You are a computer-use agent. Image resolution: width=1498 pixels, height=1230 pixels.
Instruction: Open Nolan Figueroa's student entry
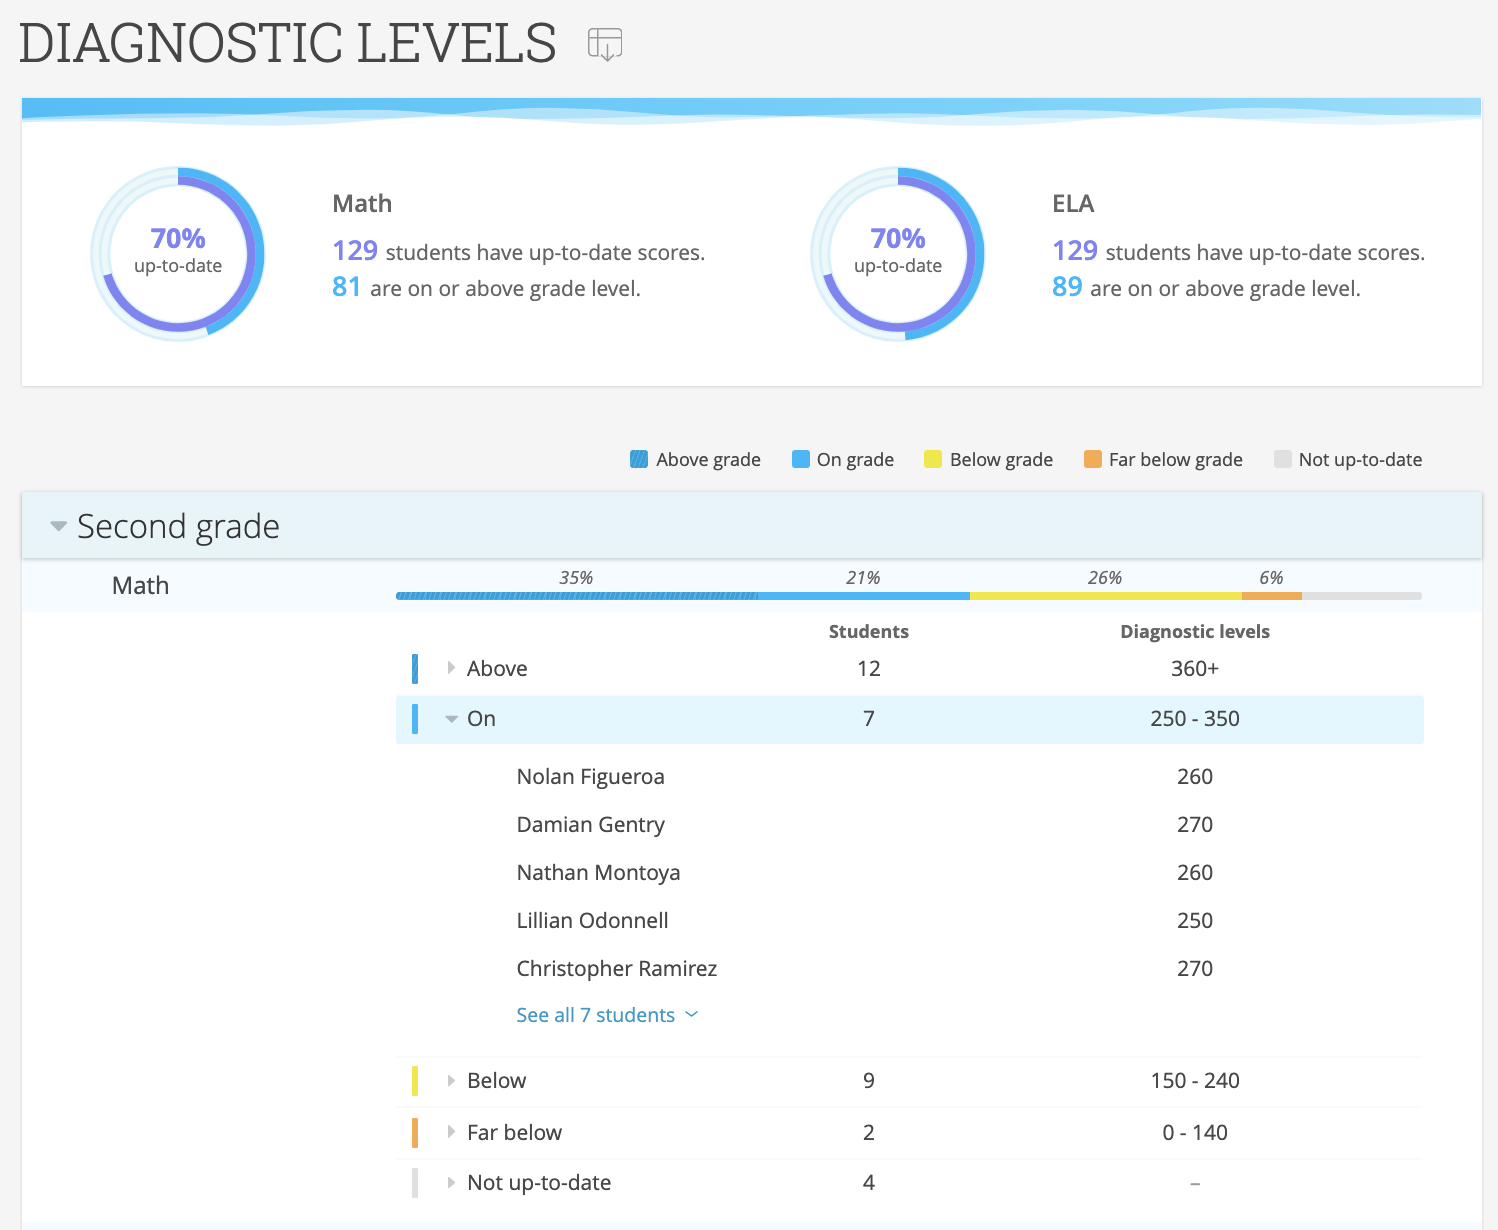590,777
